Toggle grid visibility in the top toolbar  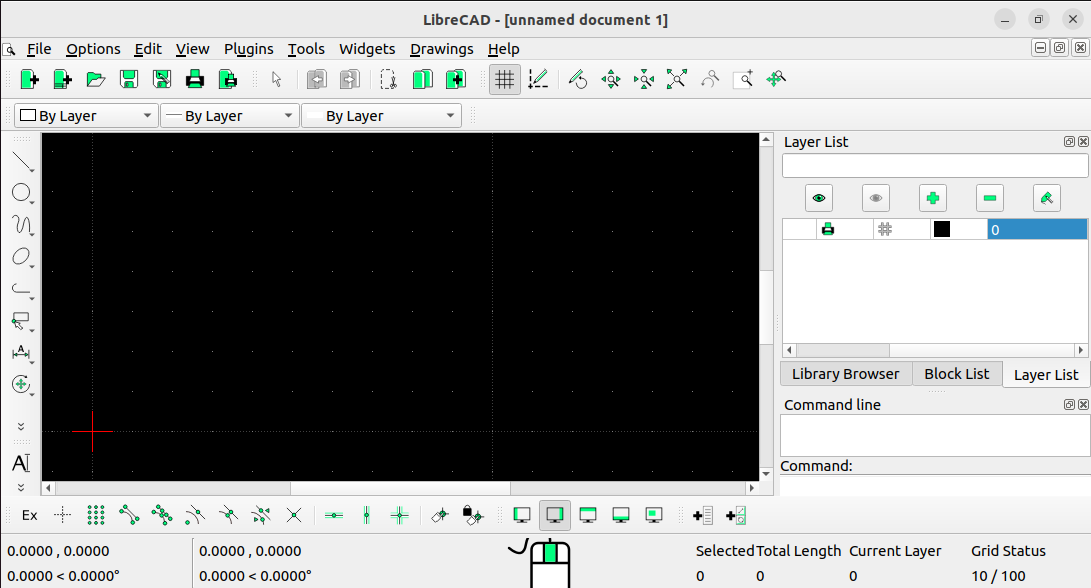(504, 78)
